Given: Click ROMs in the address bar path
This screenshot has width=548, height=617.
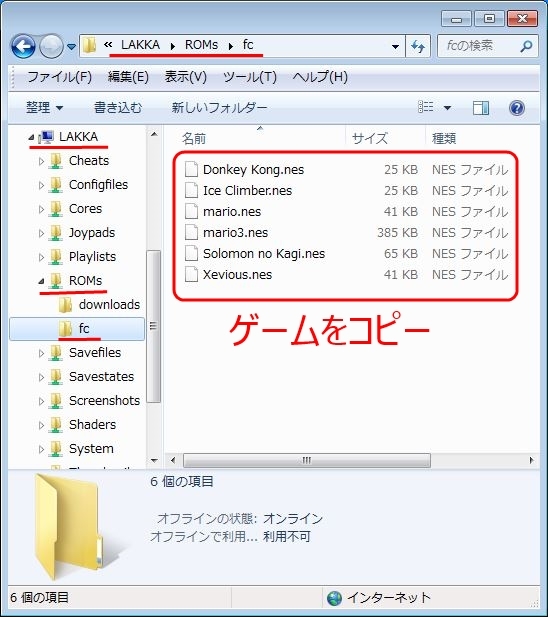Looking at the screenshot, I should pyautogui.click(x=201, y=45).
